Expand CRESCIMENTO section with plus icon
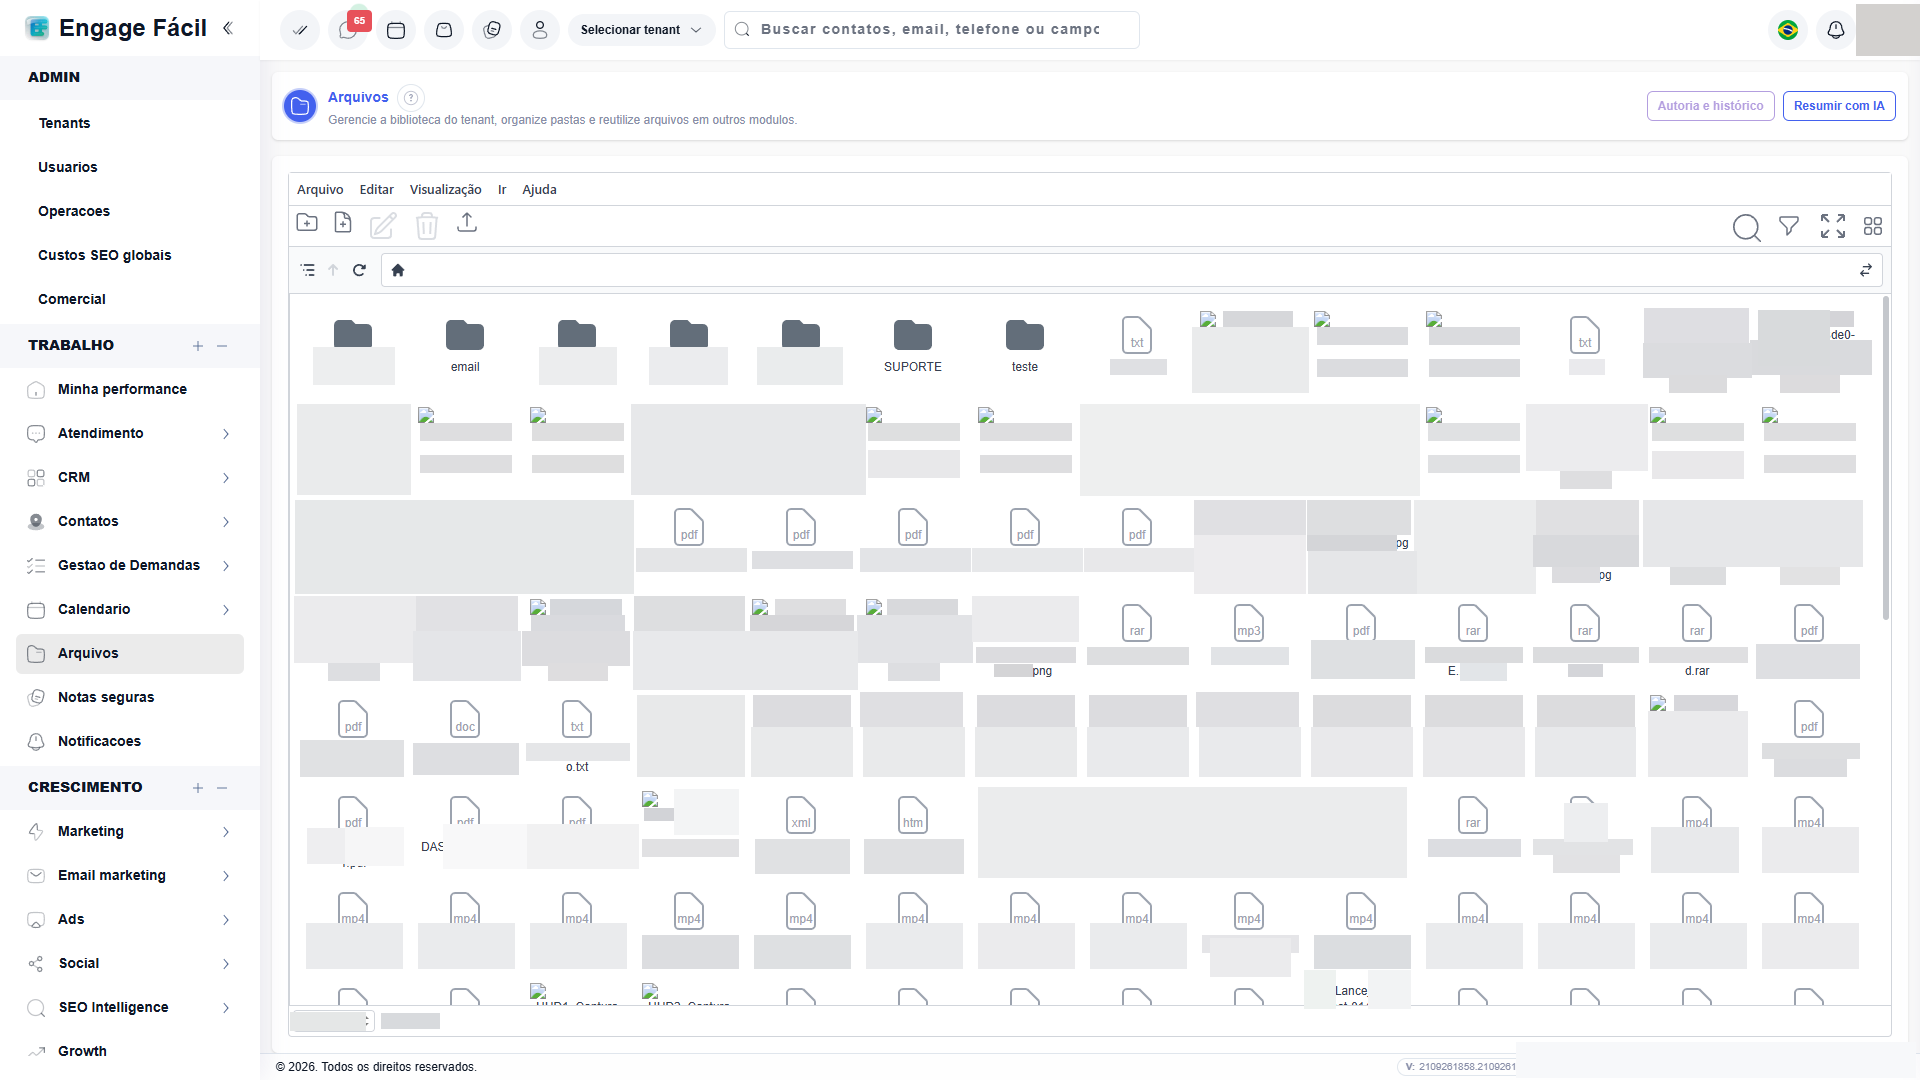1920x1080 pixels. point(198,788)
